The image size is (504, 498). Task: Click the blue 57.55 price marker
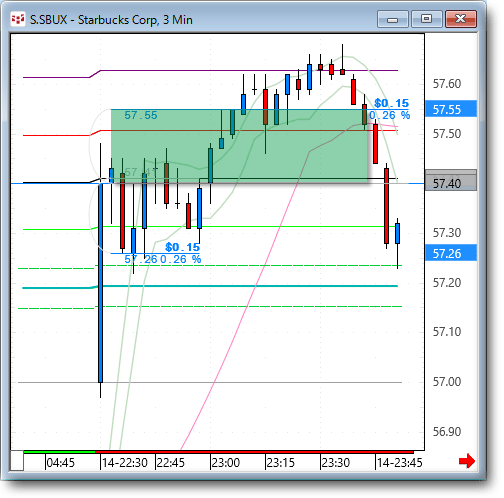(x=451, y=109)
